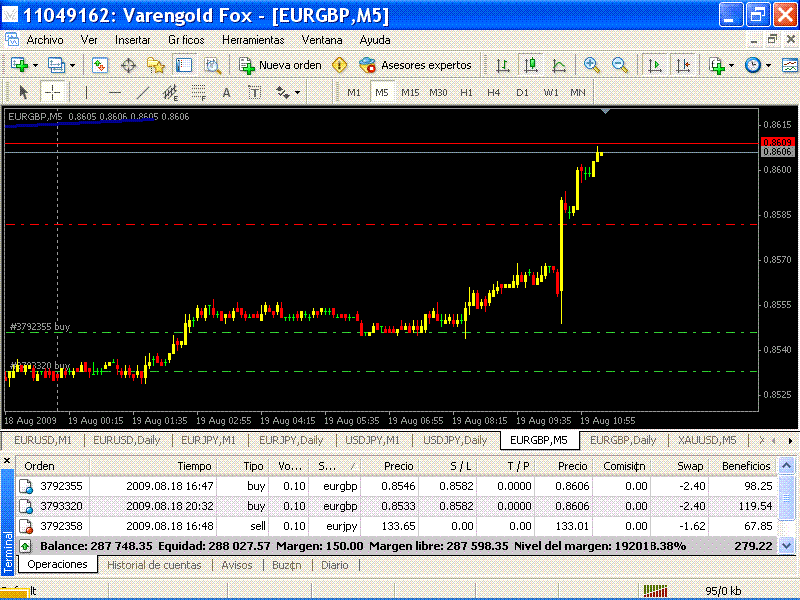Click the Zoom Out magnifier icon
Viewport: 800px width, 600px height.
click(x=619, y=65)
